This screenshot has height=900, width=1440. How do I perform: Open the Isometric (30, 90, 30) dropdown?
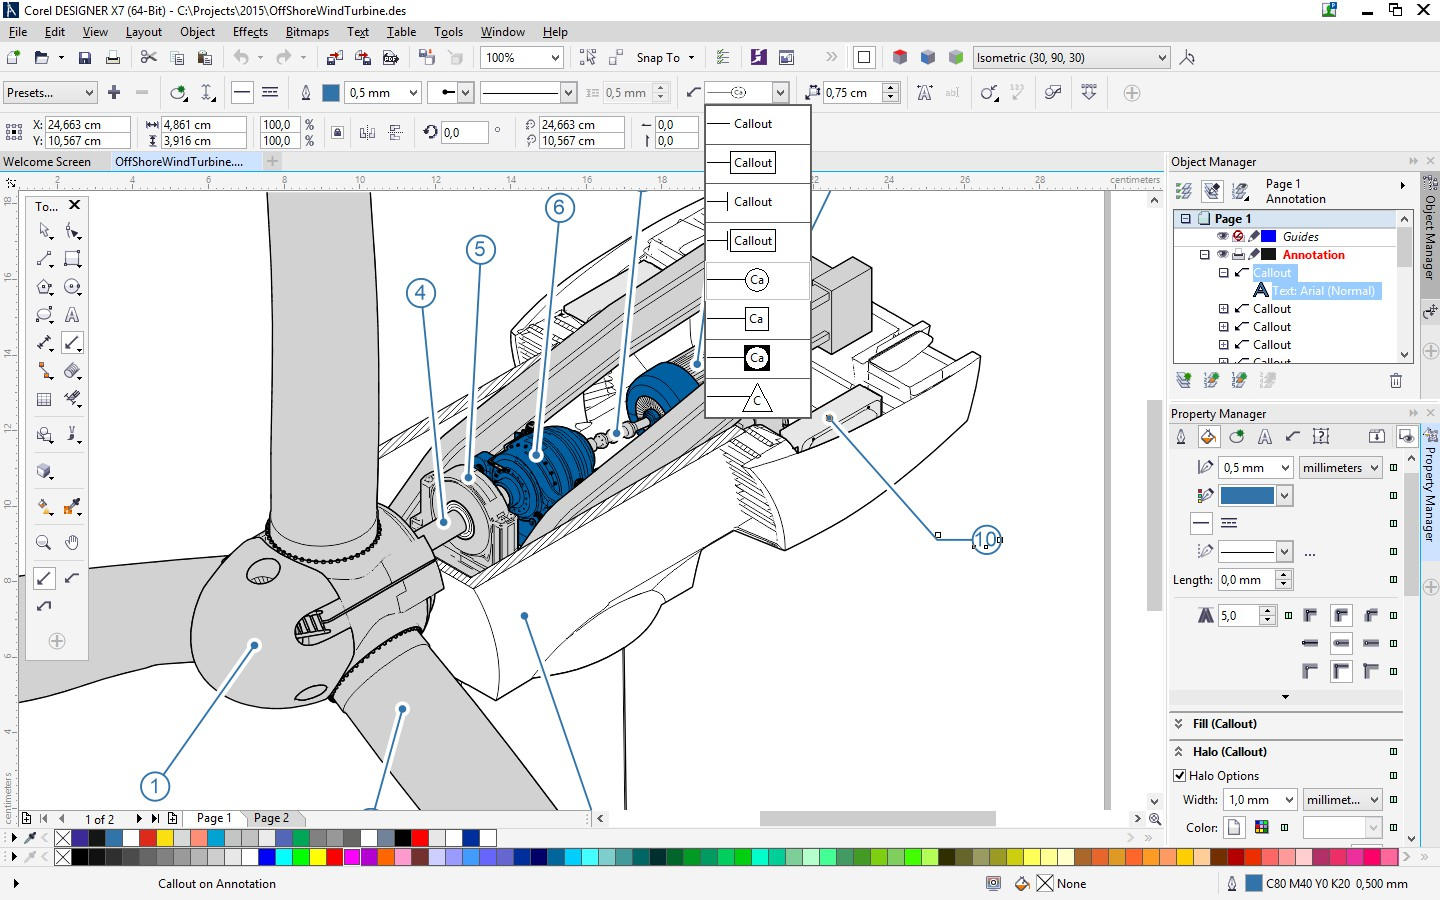tap(1071, 58)
